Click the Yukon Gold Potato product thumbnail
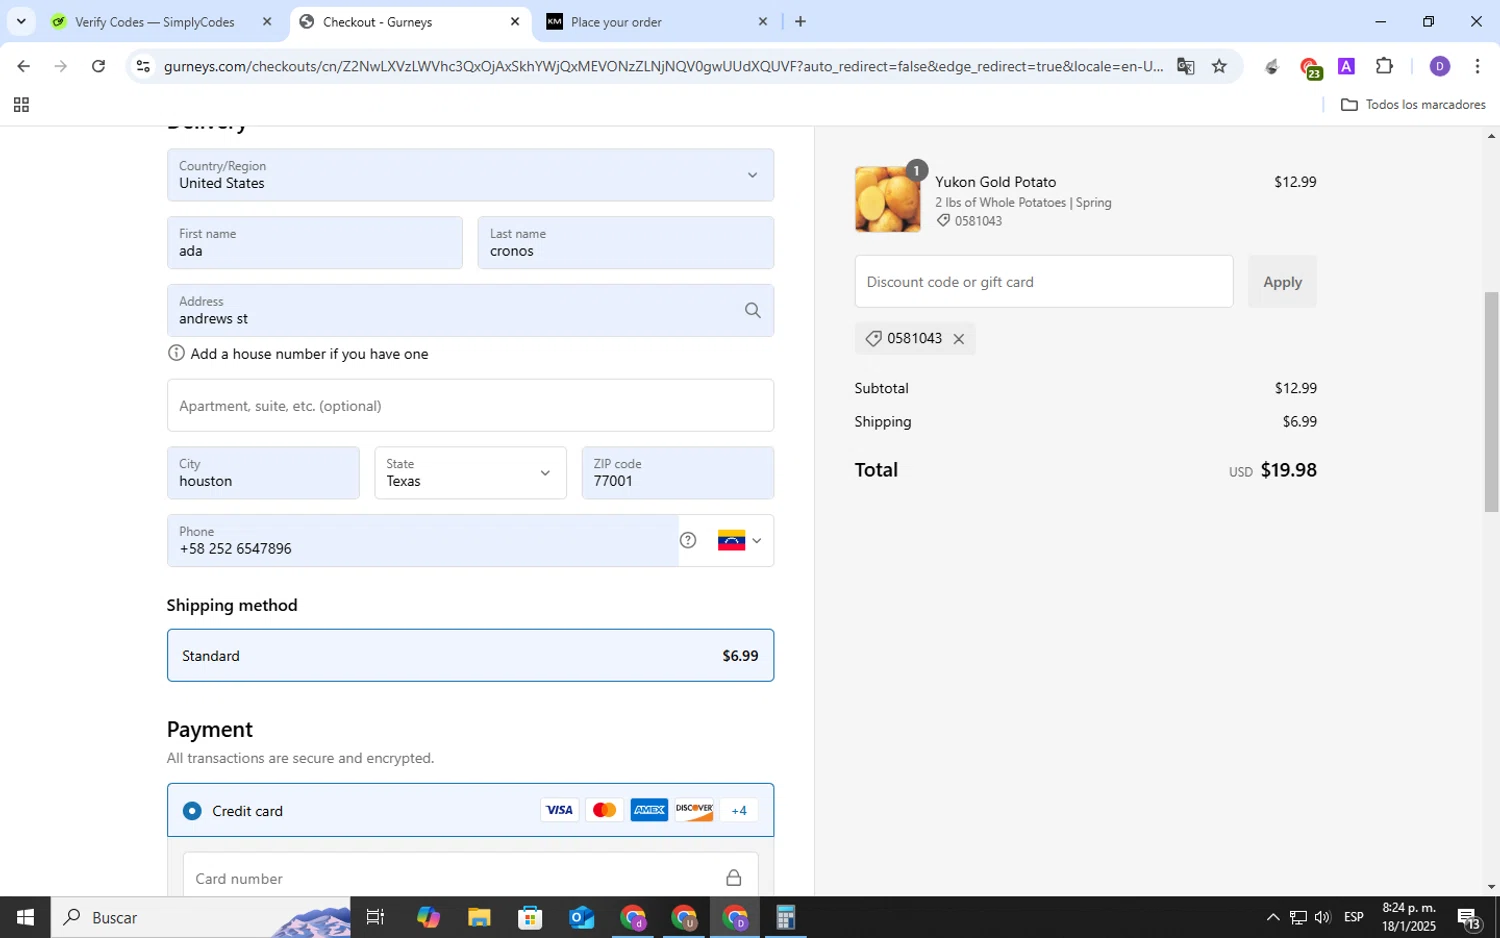Screen dimensions: 1500x938 (x=887, y=200)
